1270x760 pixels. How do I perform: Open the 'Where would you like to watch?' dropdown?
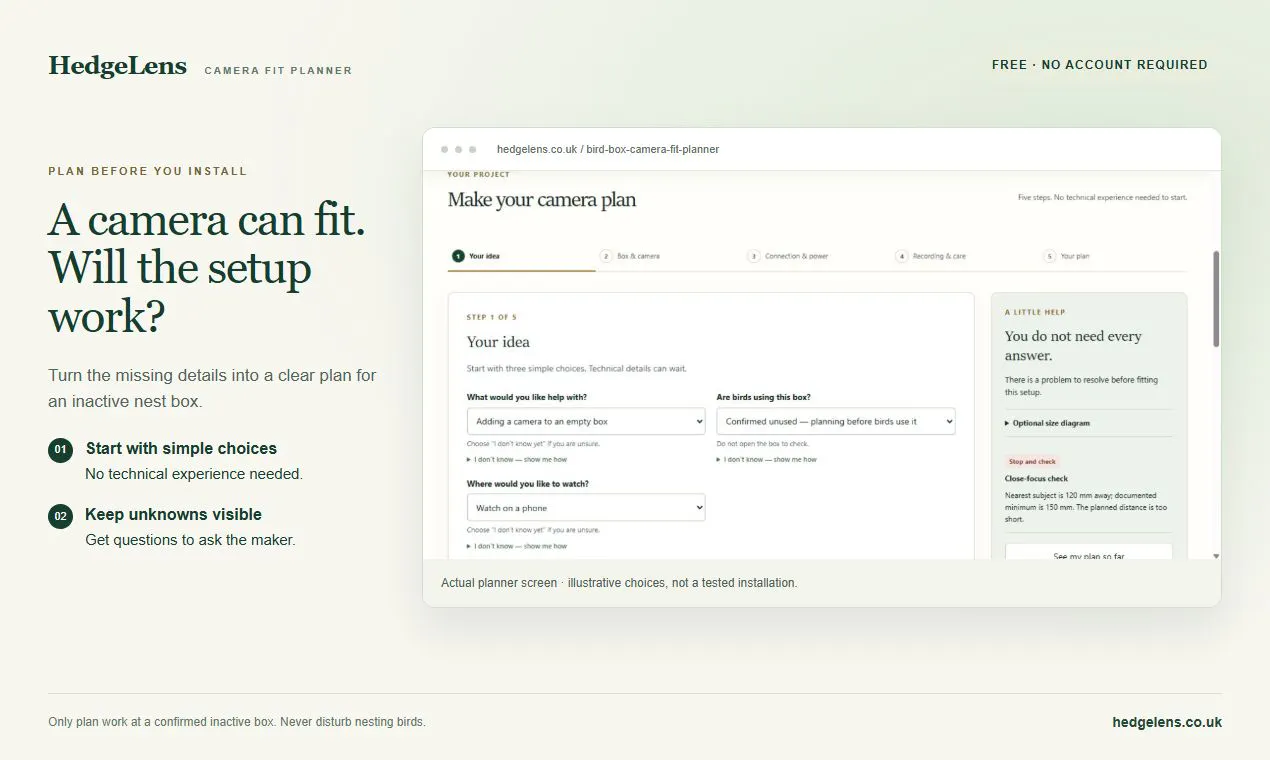[586, 507]
